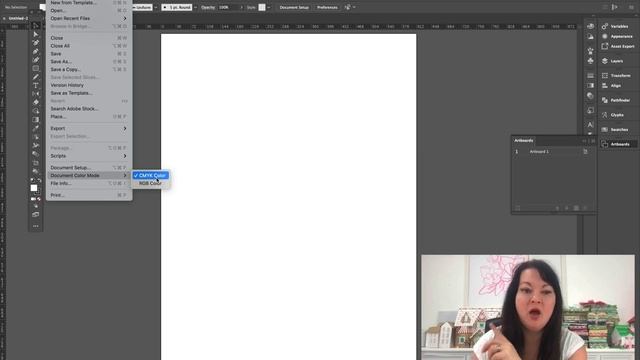
Task: Click the white Fill color swatch in toolbar
Action: click(34, 188)
